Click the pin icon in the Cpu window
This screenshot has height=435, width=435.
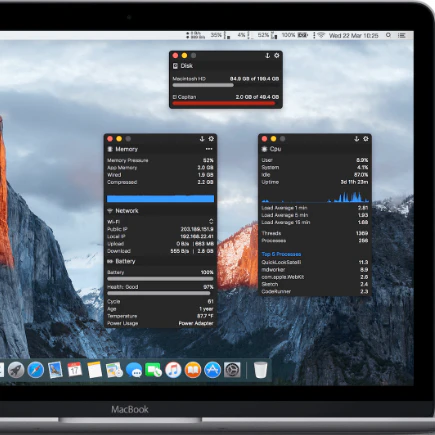click(356, 139)
